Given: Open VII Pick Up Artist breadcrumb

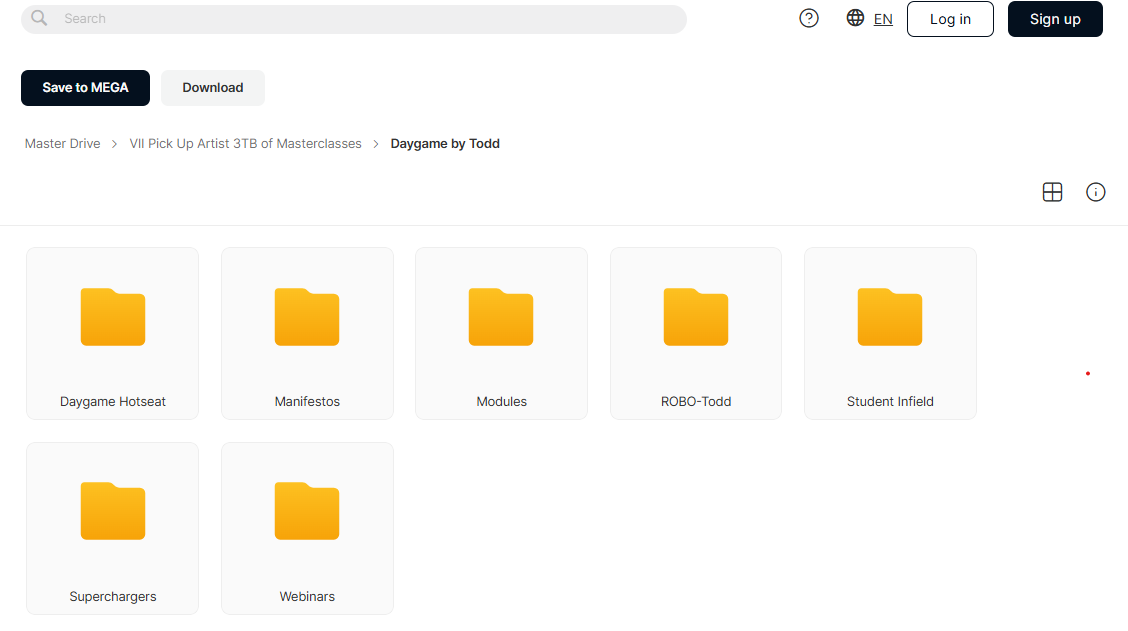Looking at the screenshot, I should coord(245,144).
